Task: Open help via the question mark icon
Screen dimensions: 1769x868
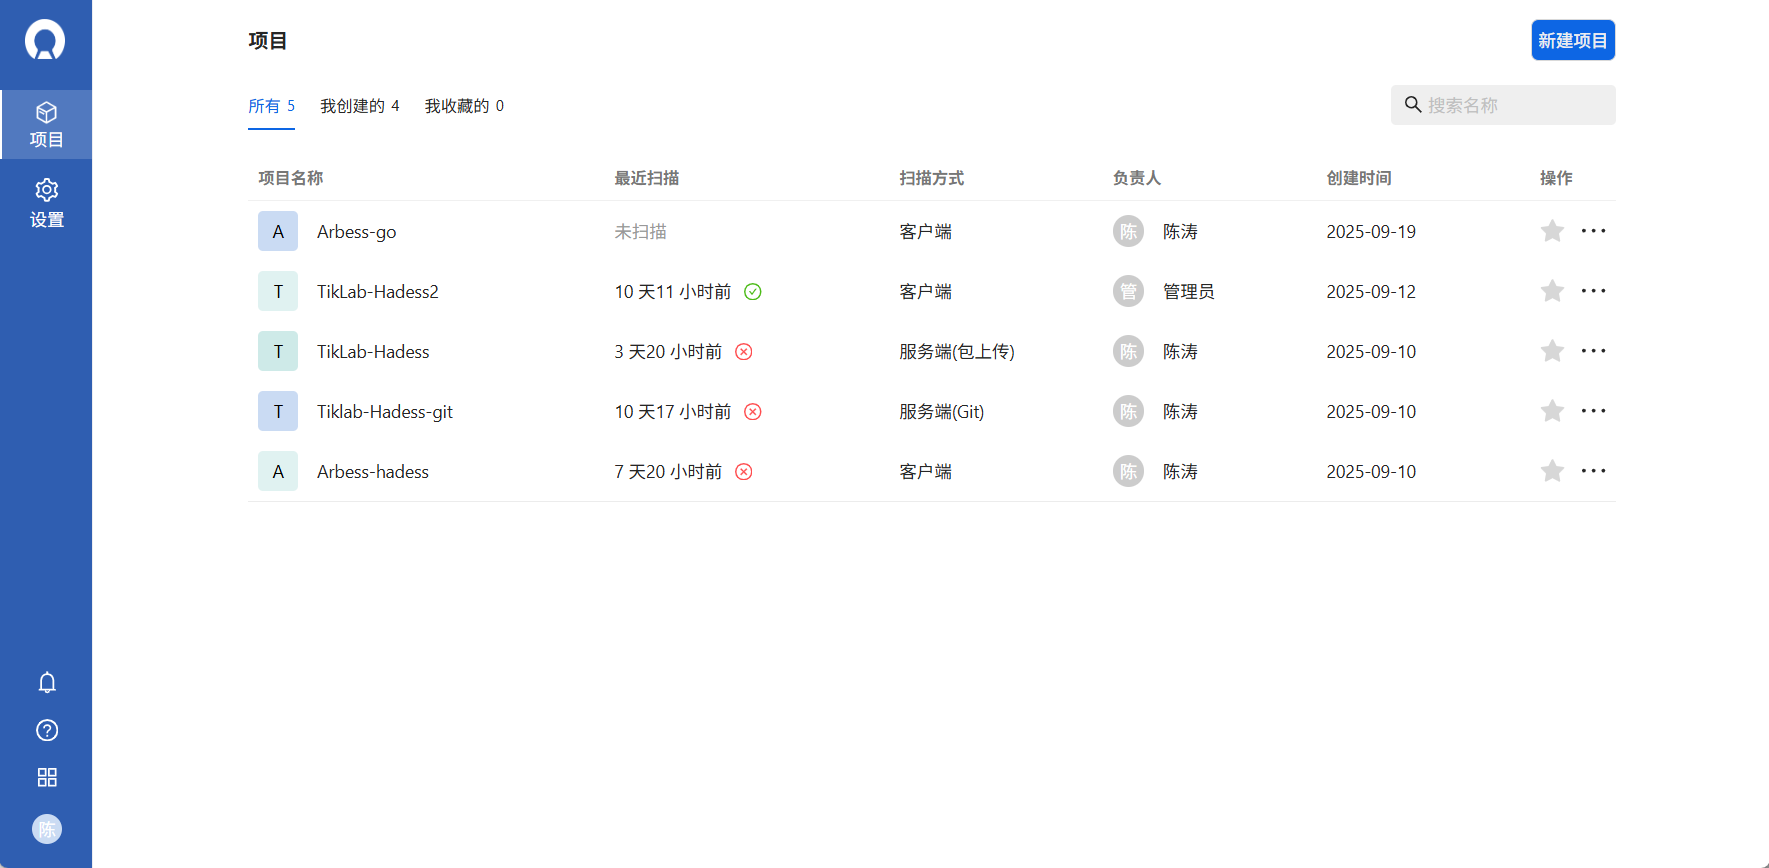Action: coord(46,730)
